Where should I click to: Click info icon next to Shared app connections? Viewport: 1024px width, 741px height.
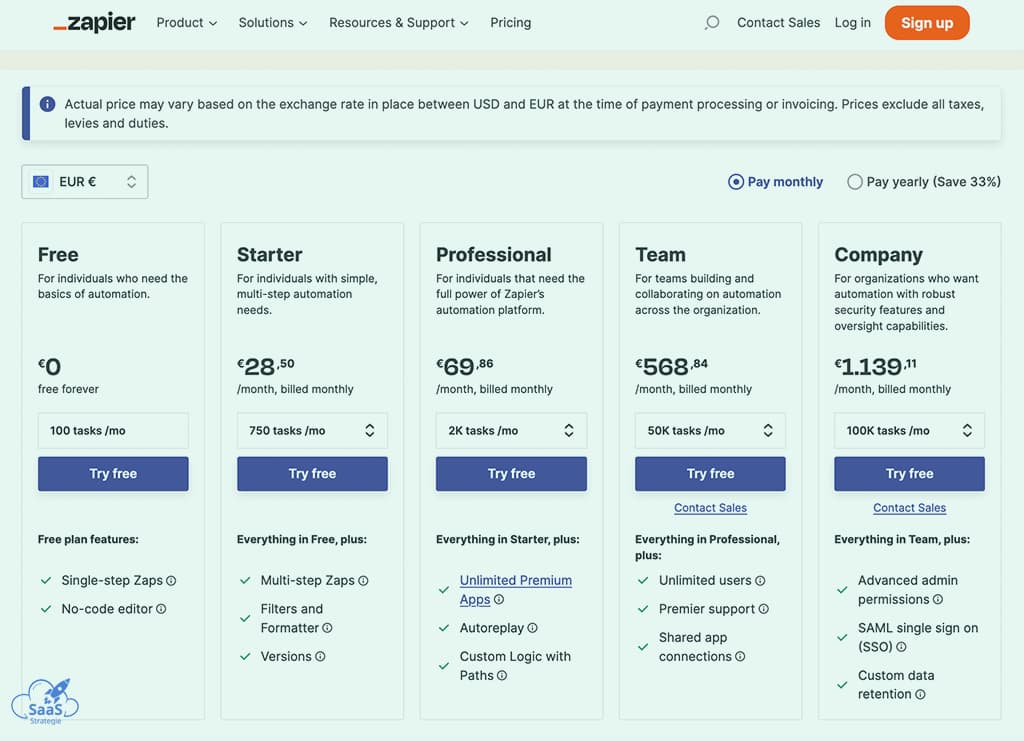click(x=740, y=656)
